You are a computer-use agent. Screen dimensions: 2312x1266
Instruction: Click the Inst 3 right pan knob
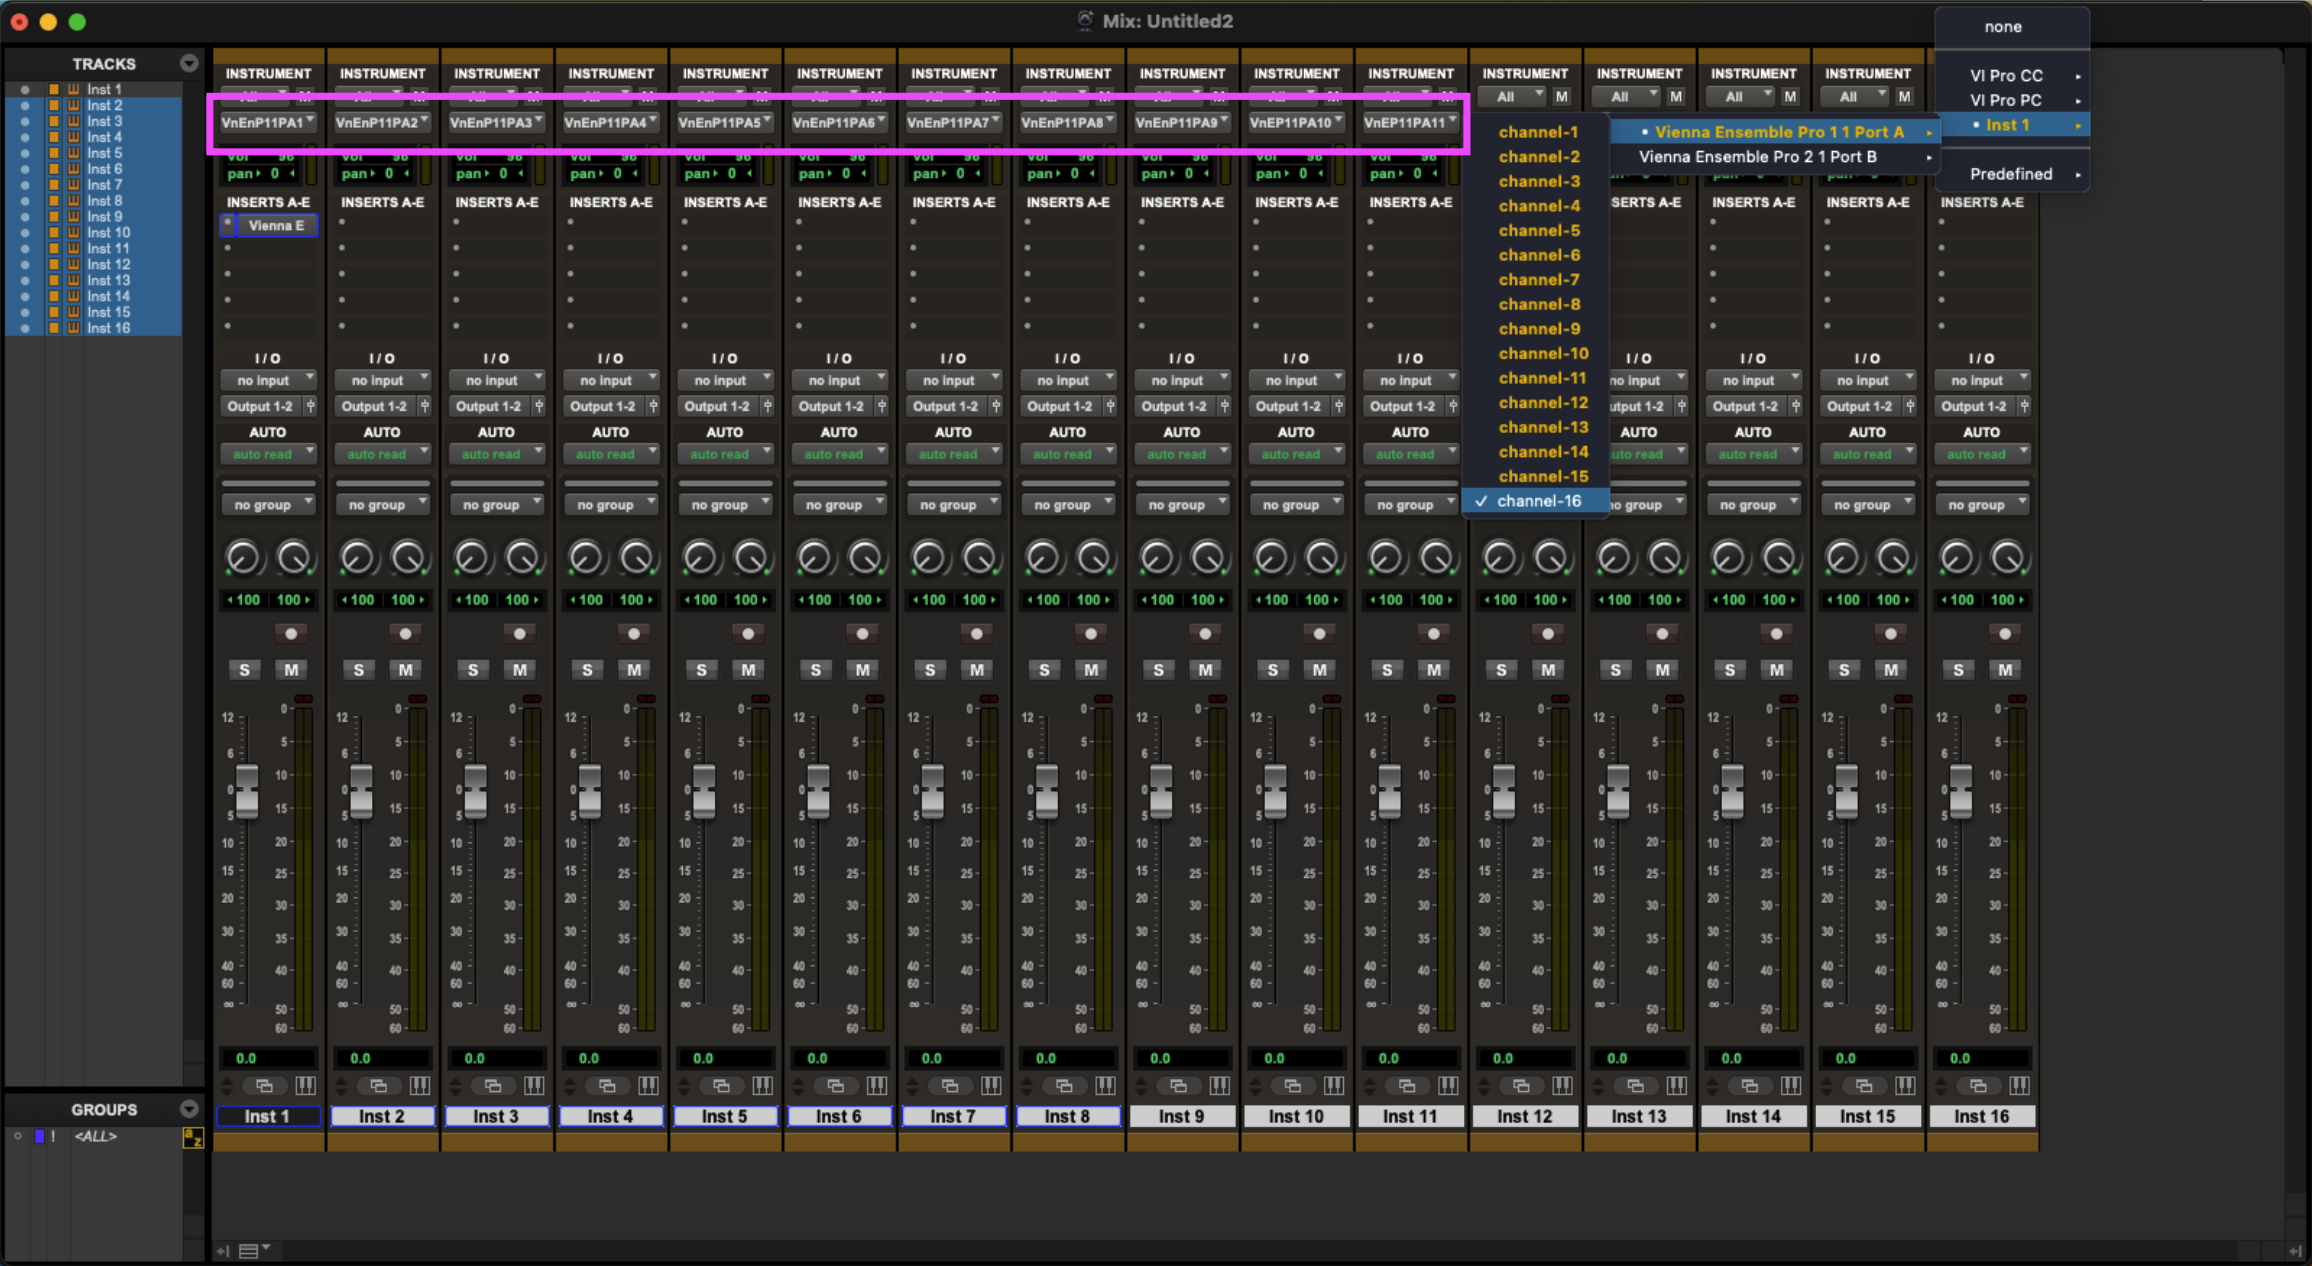[x=522, y=557]
